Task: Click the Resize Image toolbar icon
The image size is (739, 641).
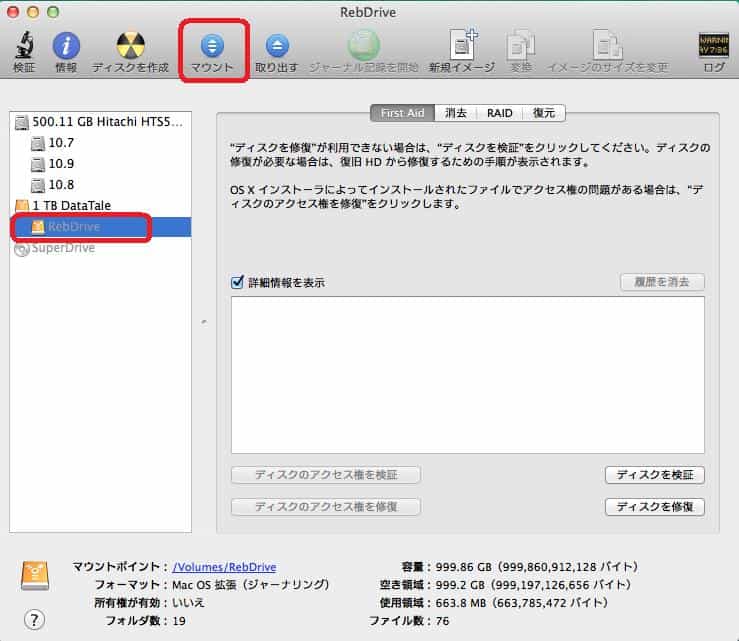Action: click(x=608, y=46)
